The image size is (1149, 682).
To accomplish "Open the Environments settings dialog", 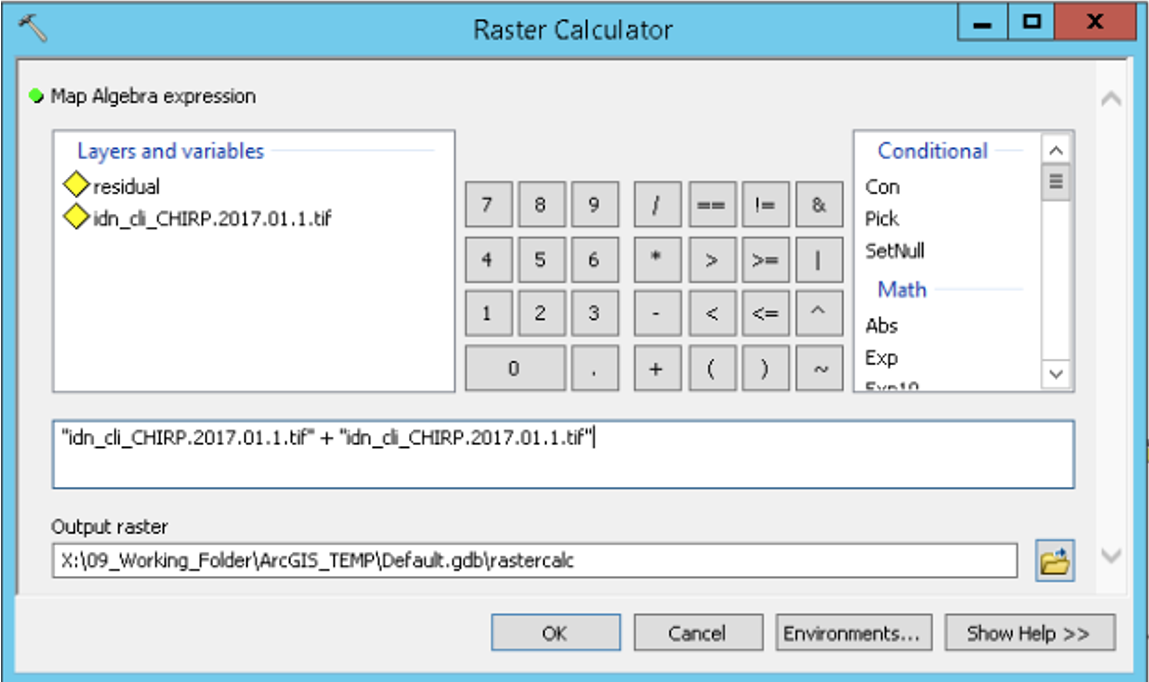I will (853, 633).
